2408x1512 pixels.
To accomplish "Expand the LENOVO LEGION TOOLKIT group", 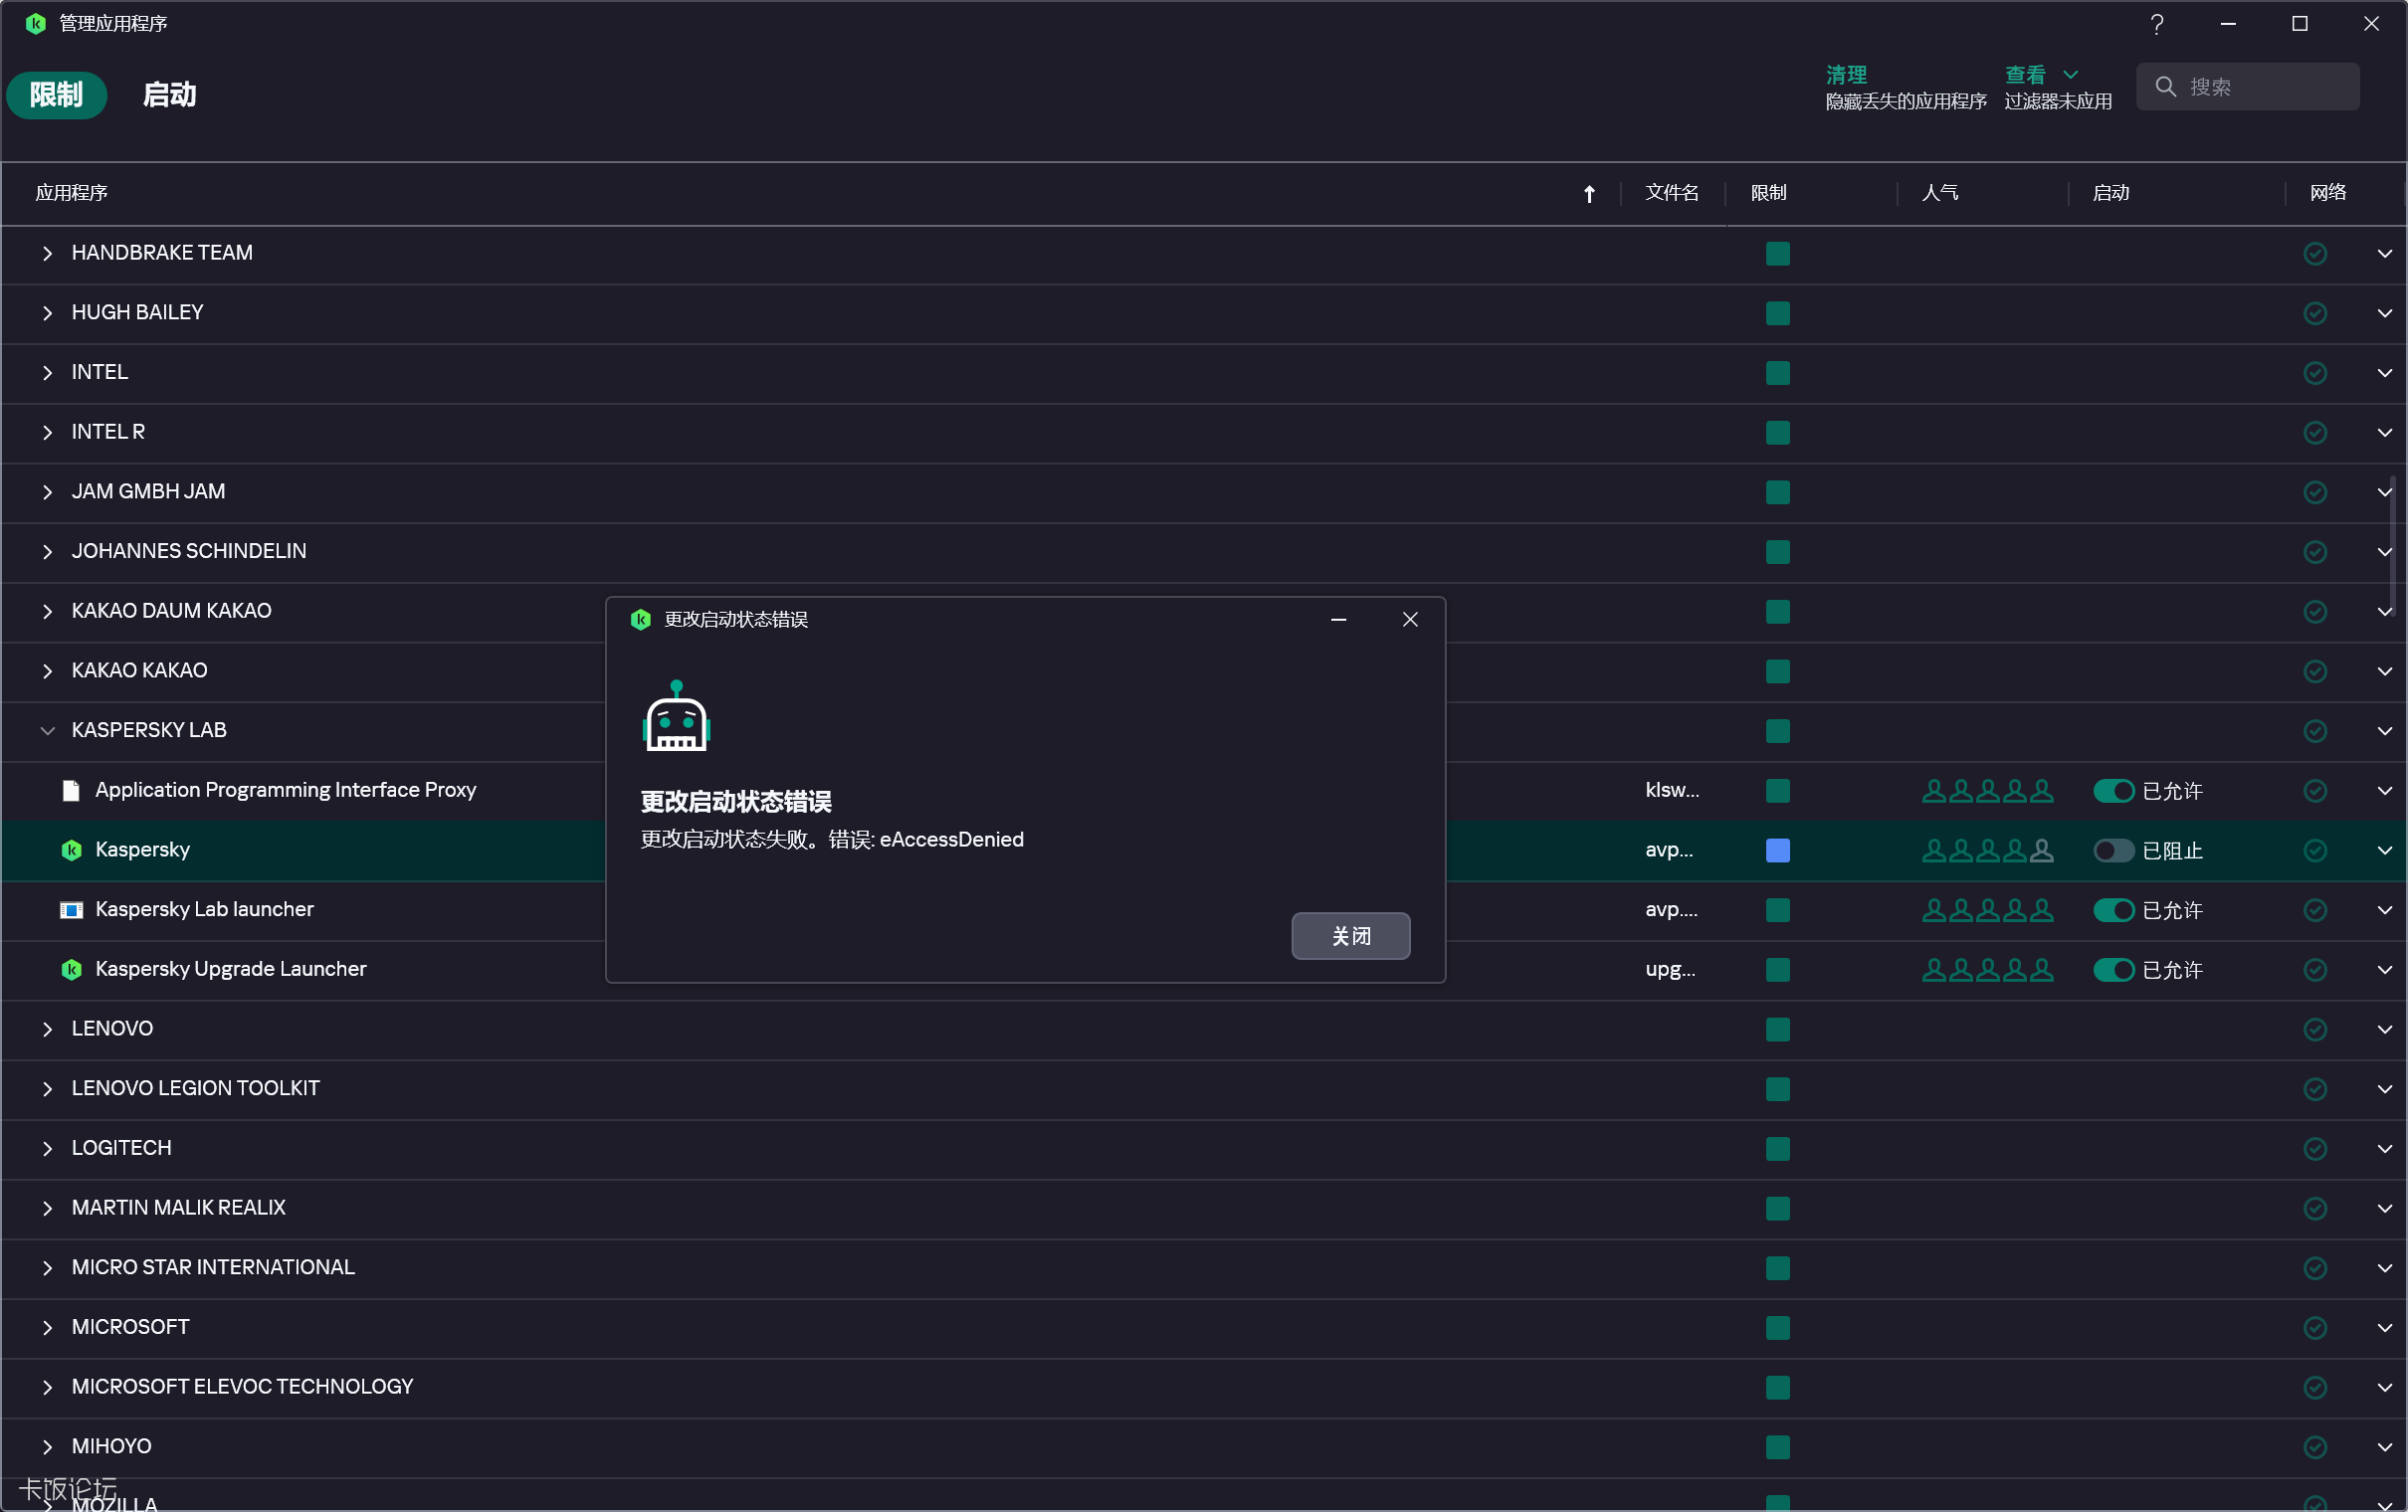I will pos(47,1088).
